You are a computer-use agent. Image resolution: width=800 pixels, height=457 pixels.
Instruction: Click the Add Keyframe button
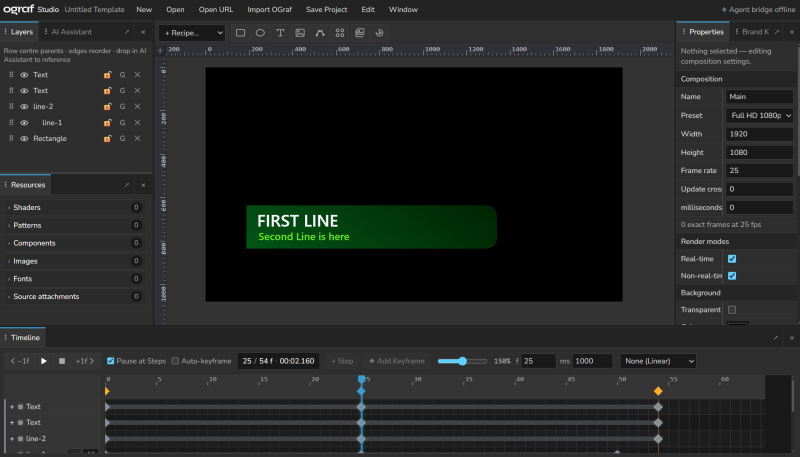397,361
